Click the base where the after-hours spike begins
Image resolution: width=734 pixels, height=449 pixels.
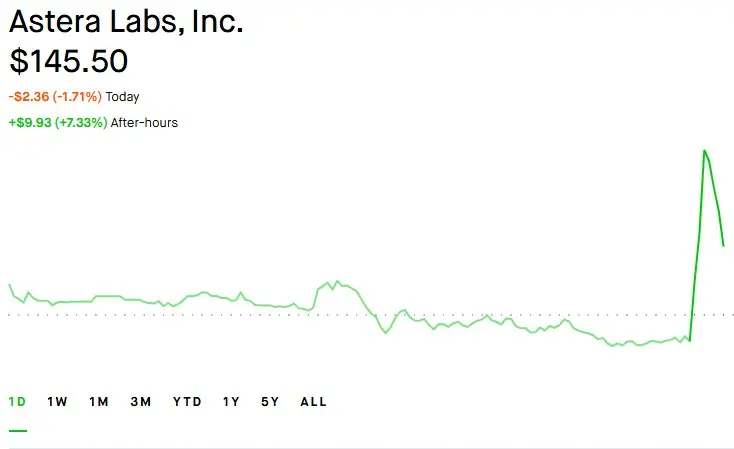click(x=690, y=340)
